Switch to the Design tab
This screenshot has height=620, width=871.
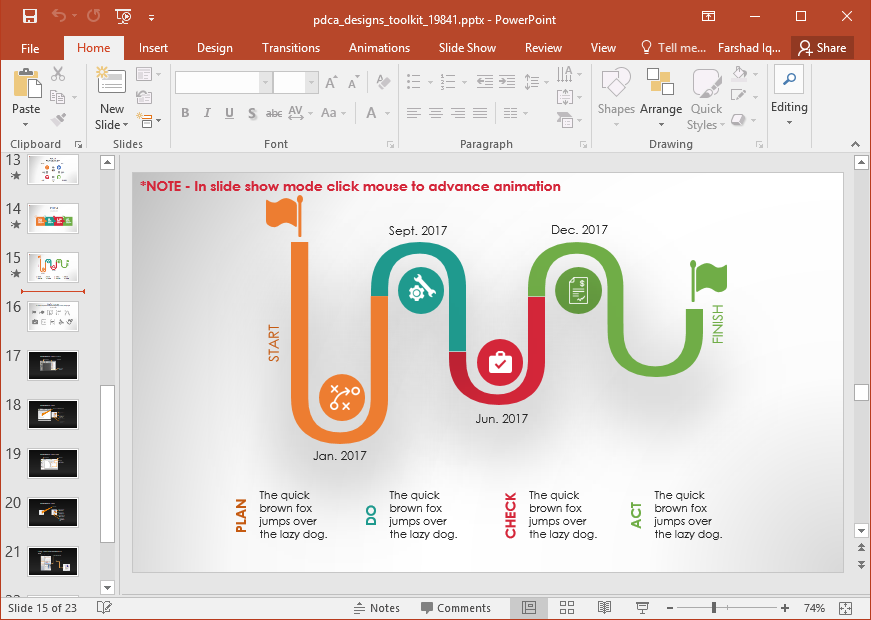coord(214,48)
